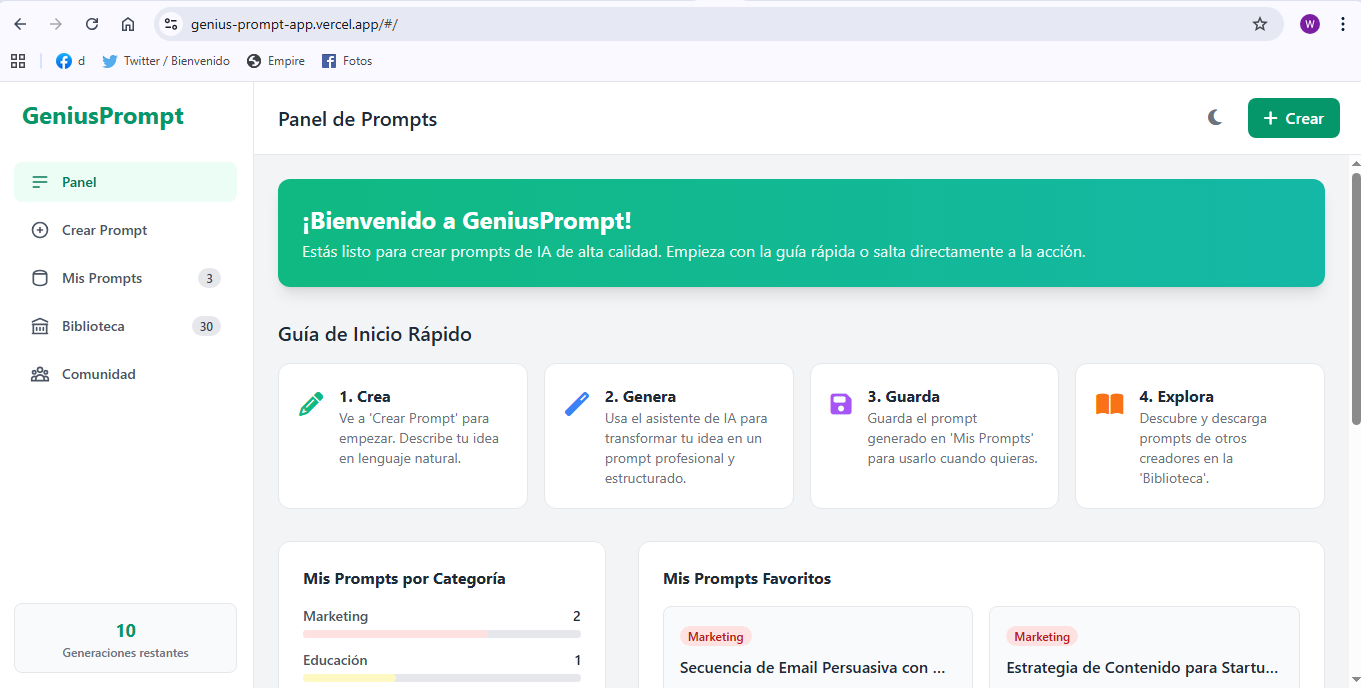Viewport: 1361px width, 688px height.
Task: Click the orange book icon on Explora card
Action: 1109,404
